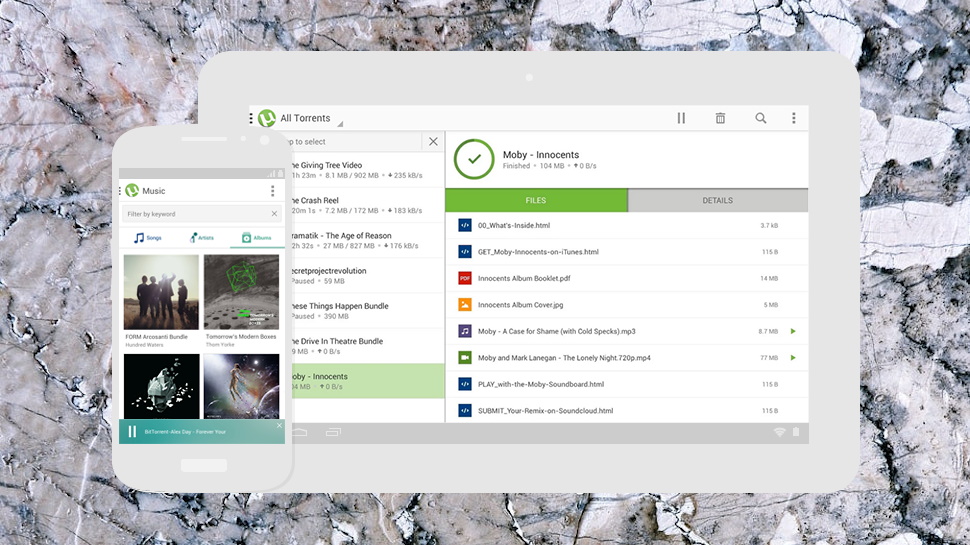Image resolution: width=970 pixels, height=545 pixels.
Task: Open the FORM Arcosanti Bundle album cover
Action: (161, 292)
